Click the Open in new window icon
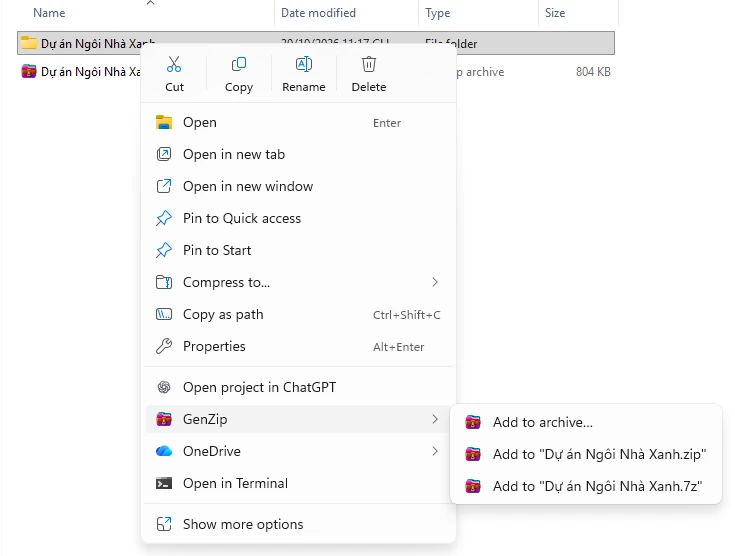Viewport: 735px width, 556px height. coord(164,186)
